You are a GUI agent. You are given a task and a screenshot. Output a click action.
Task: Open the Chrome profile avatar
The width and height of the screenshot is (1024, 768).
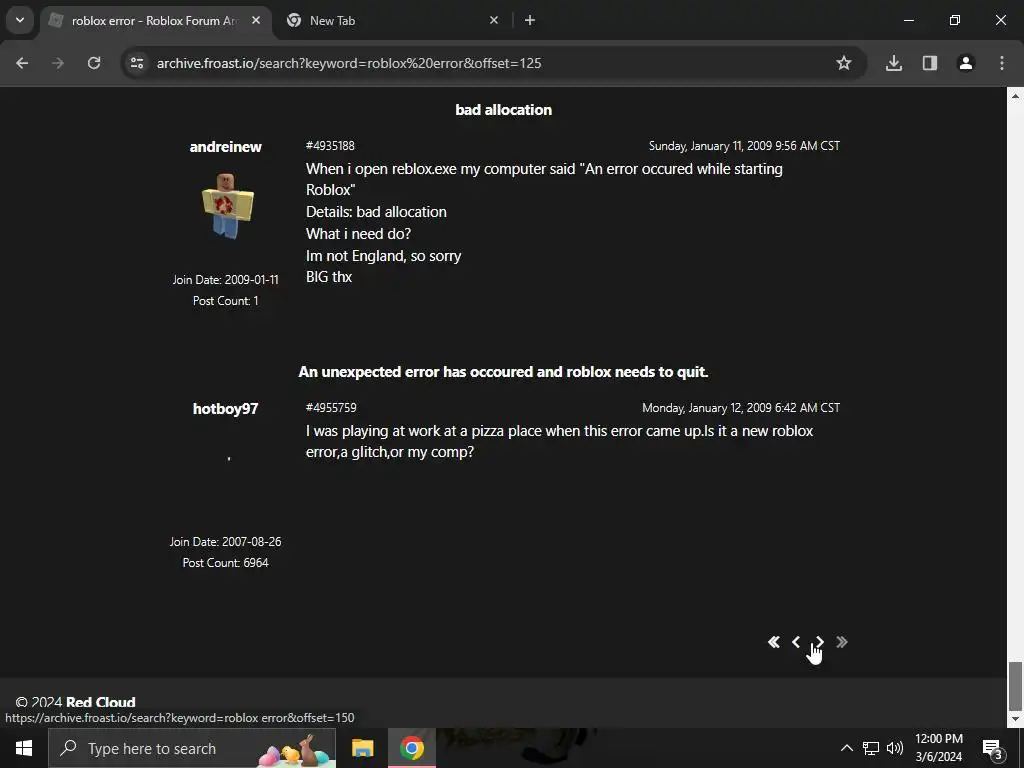point(966,63)
